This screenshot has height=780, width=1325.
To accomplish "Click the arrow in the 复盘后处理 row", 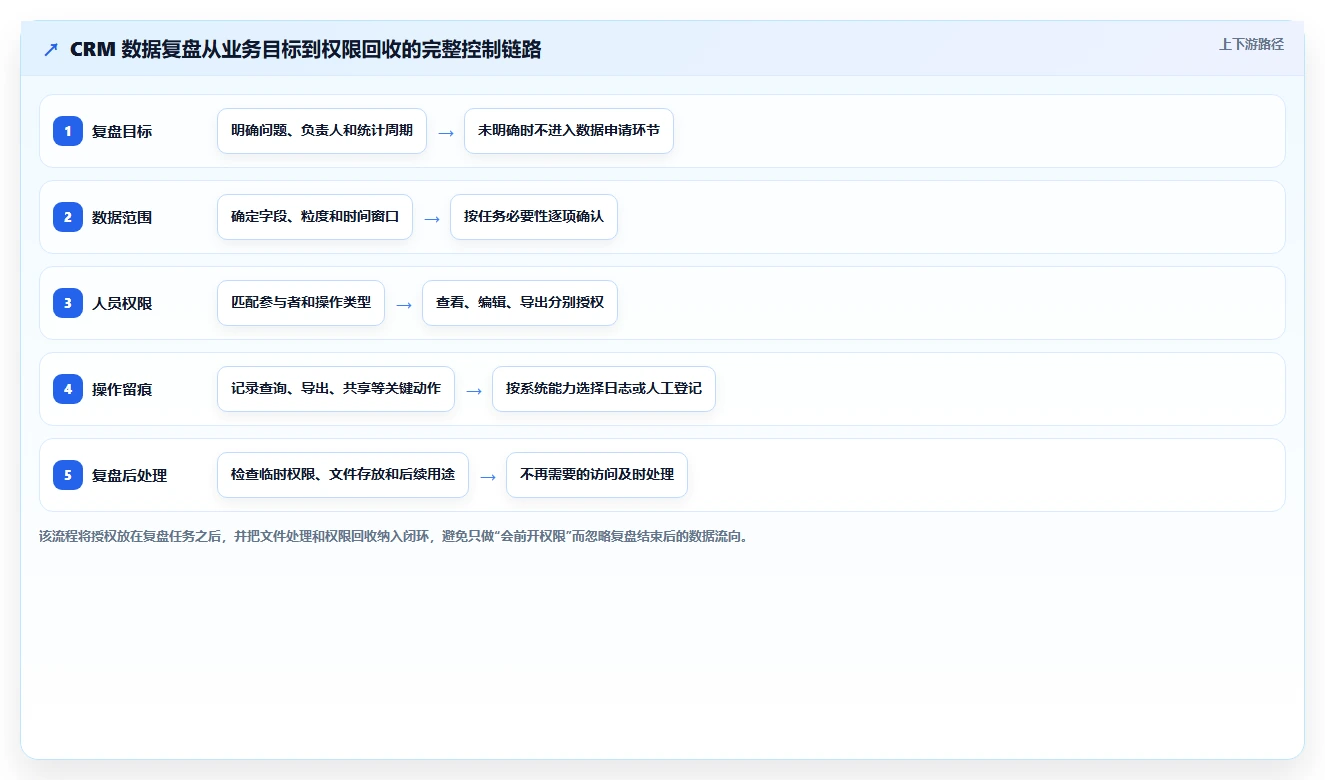I will click(x=488, y=476).
